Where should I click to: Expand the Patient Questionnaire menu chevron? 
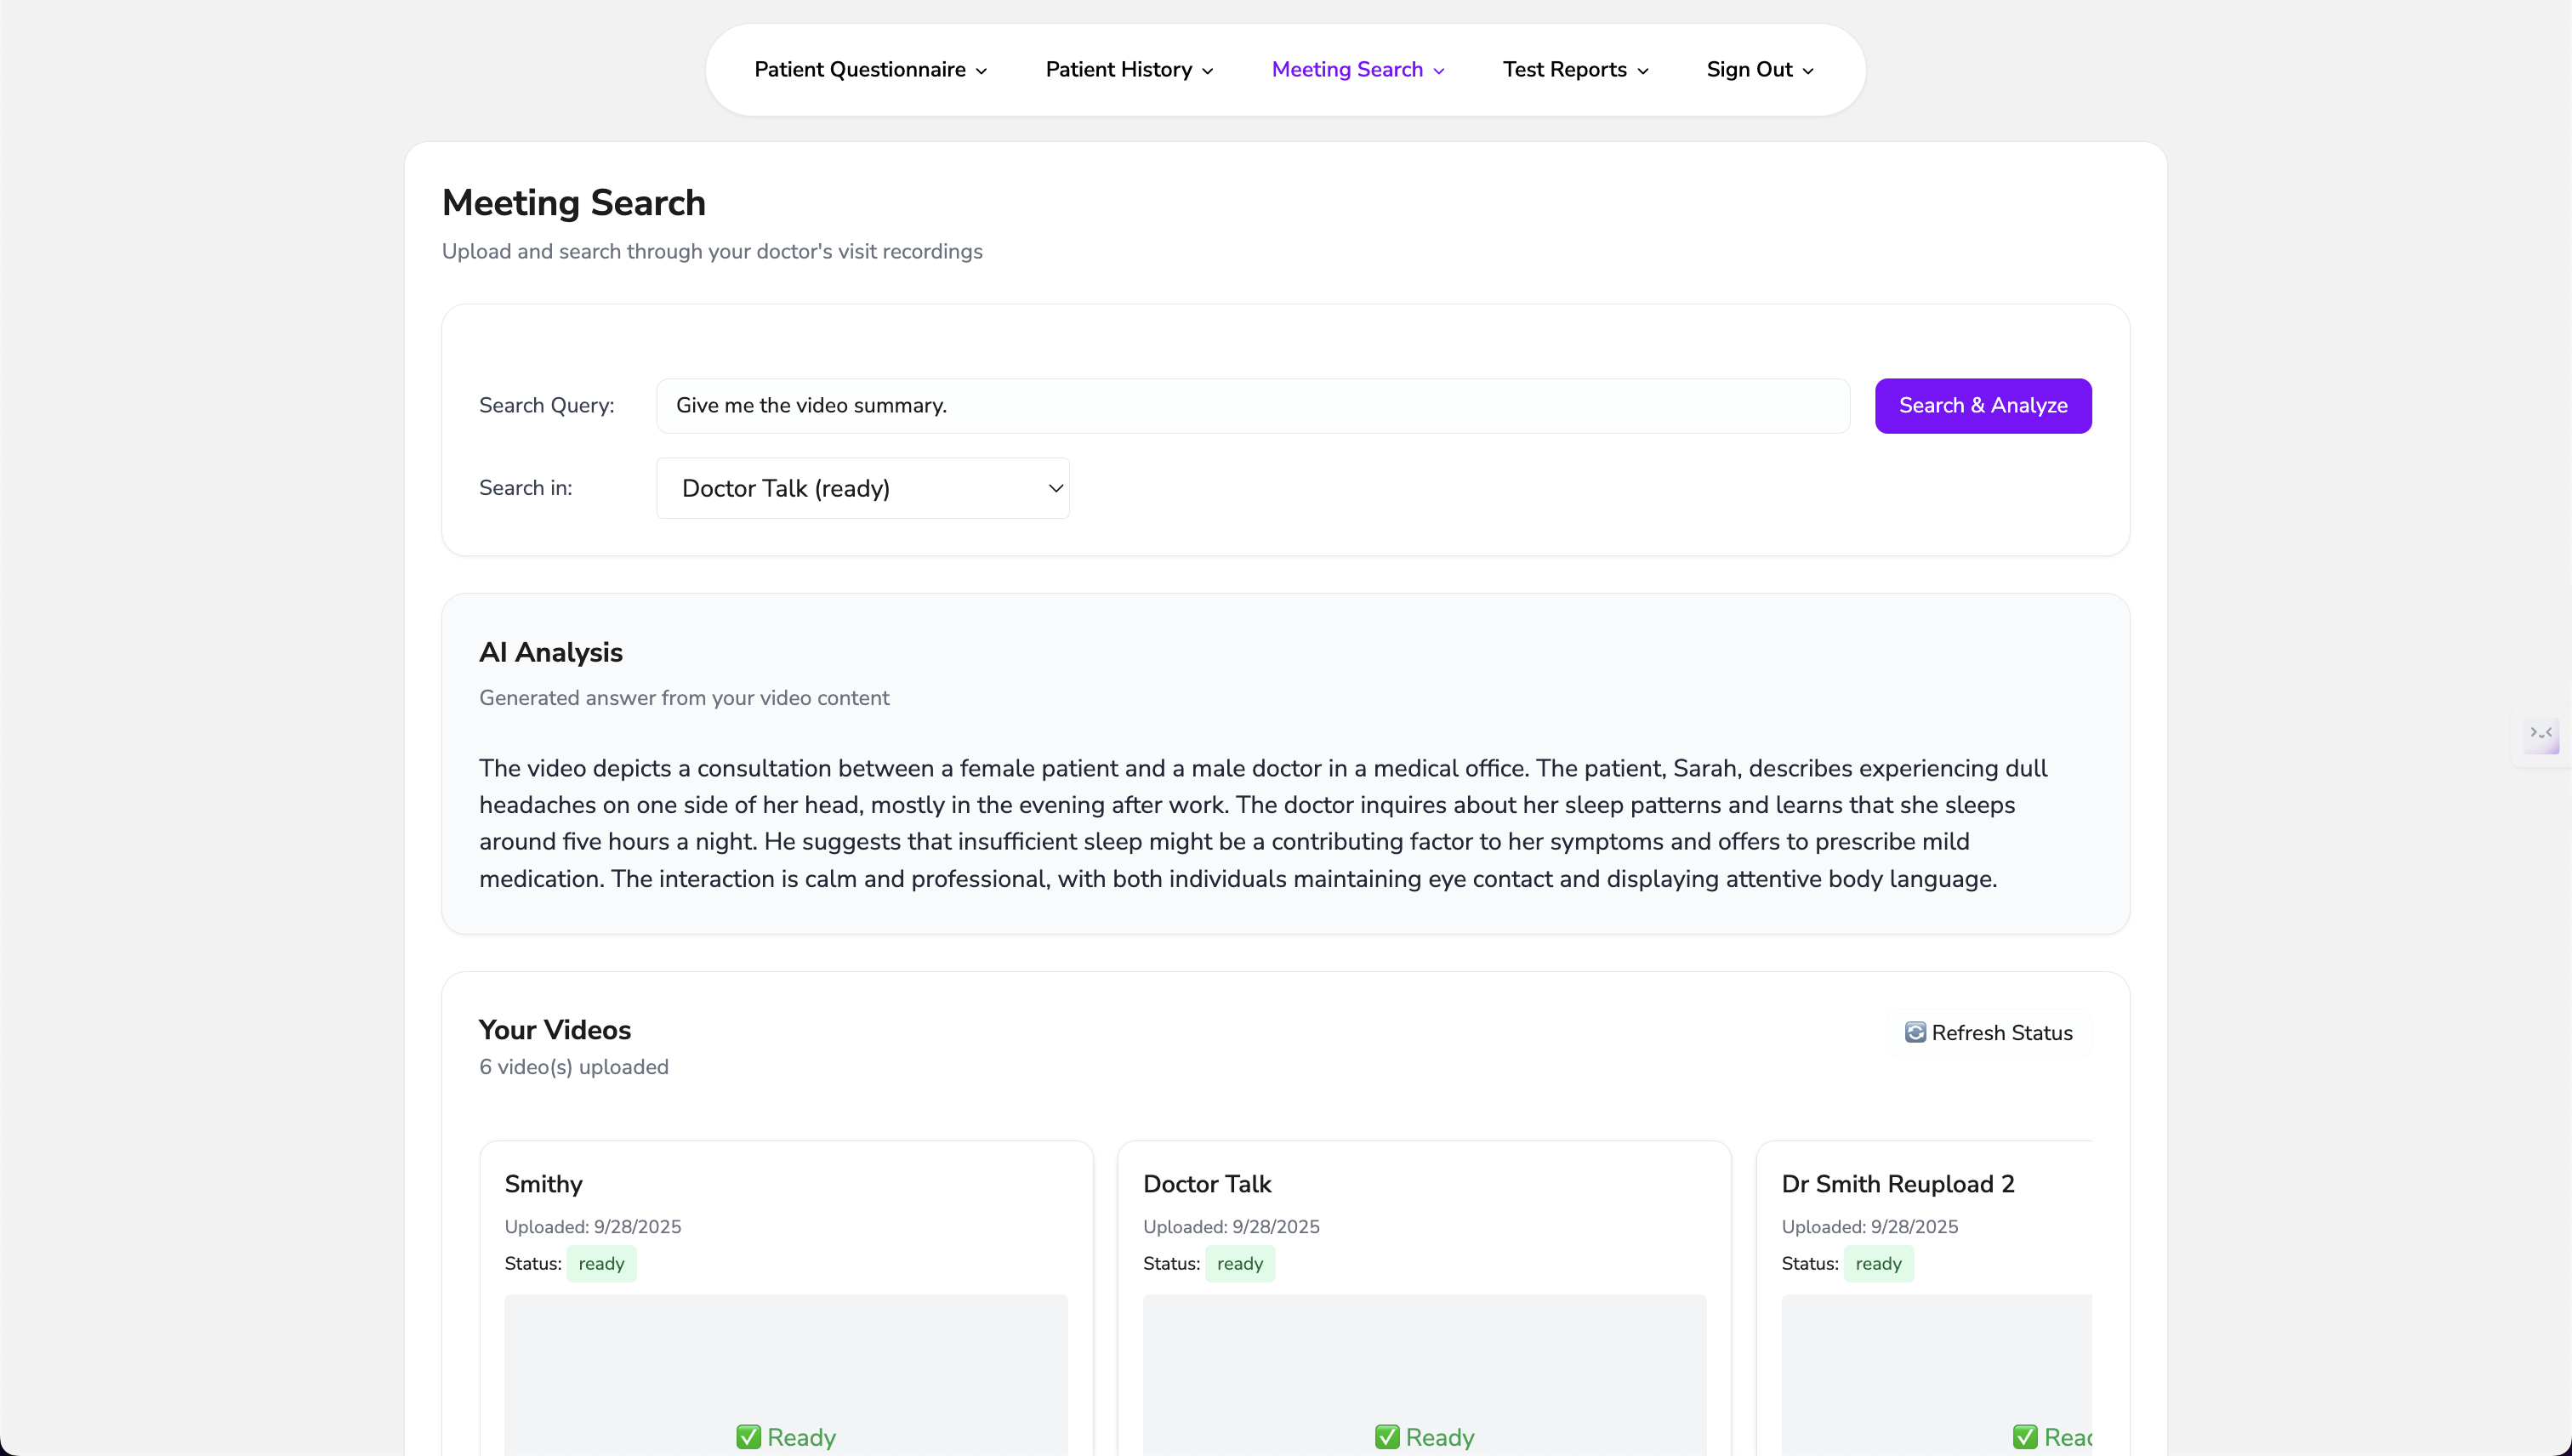tap(981, 71)
